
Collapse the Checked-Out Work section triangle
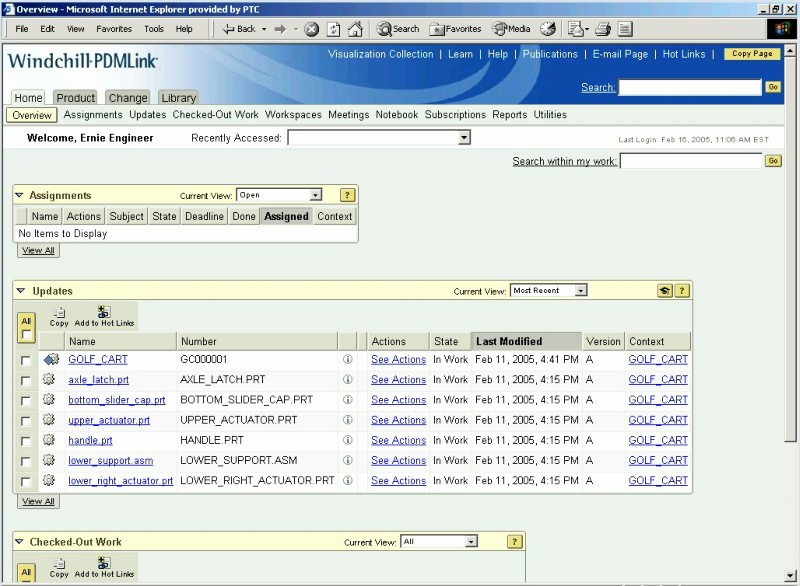(19, 542)
